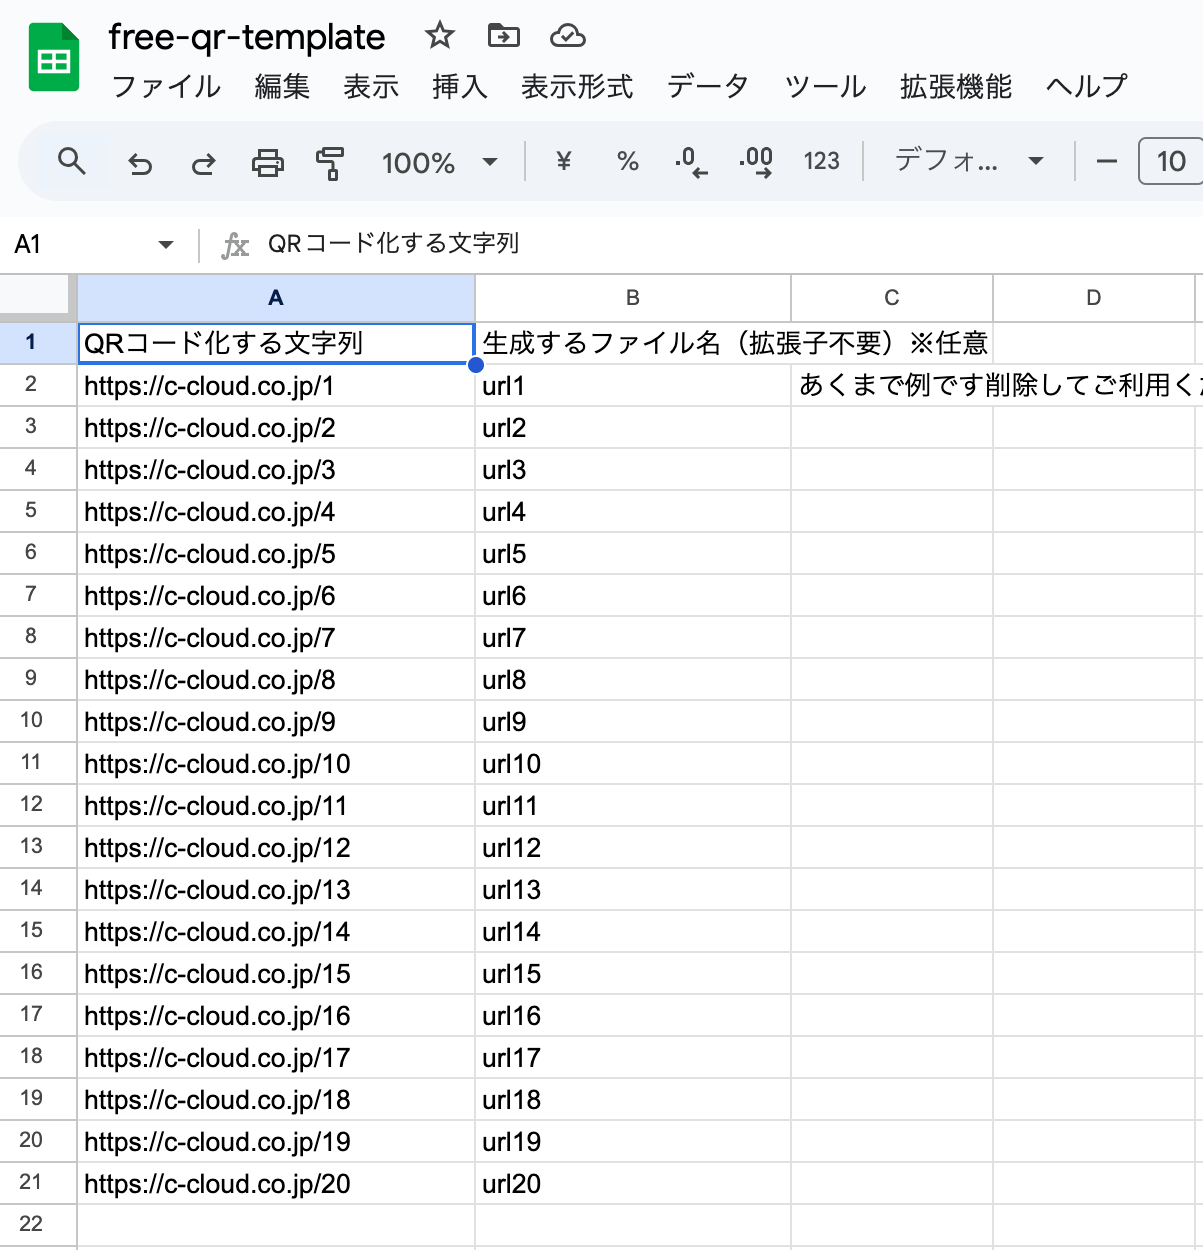Open the A1 name box dropdown
The image size is (1203, 1250).
coord(166,244)
